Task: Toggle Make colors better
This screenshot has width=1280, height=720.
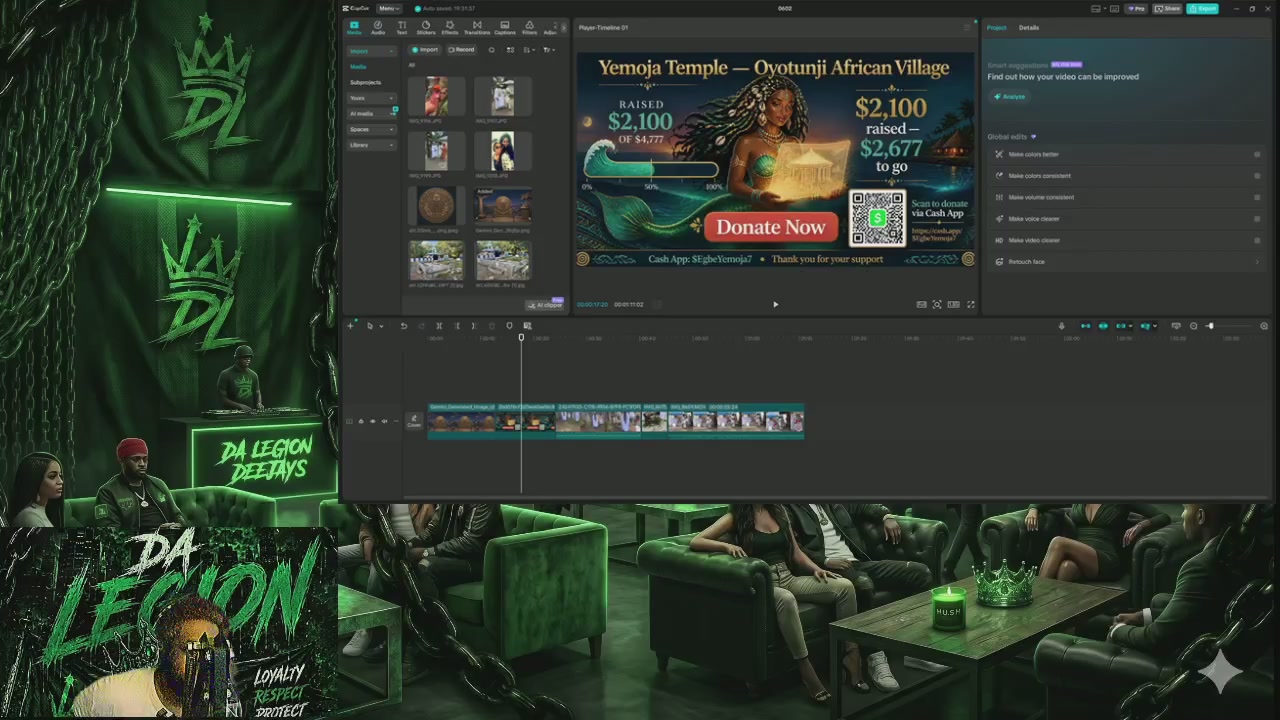Action: tap(1257, 155)
